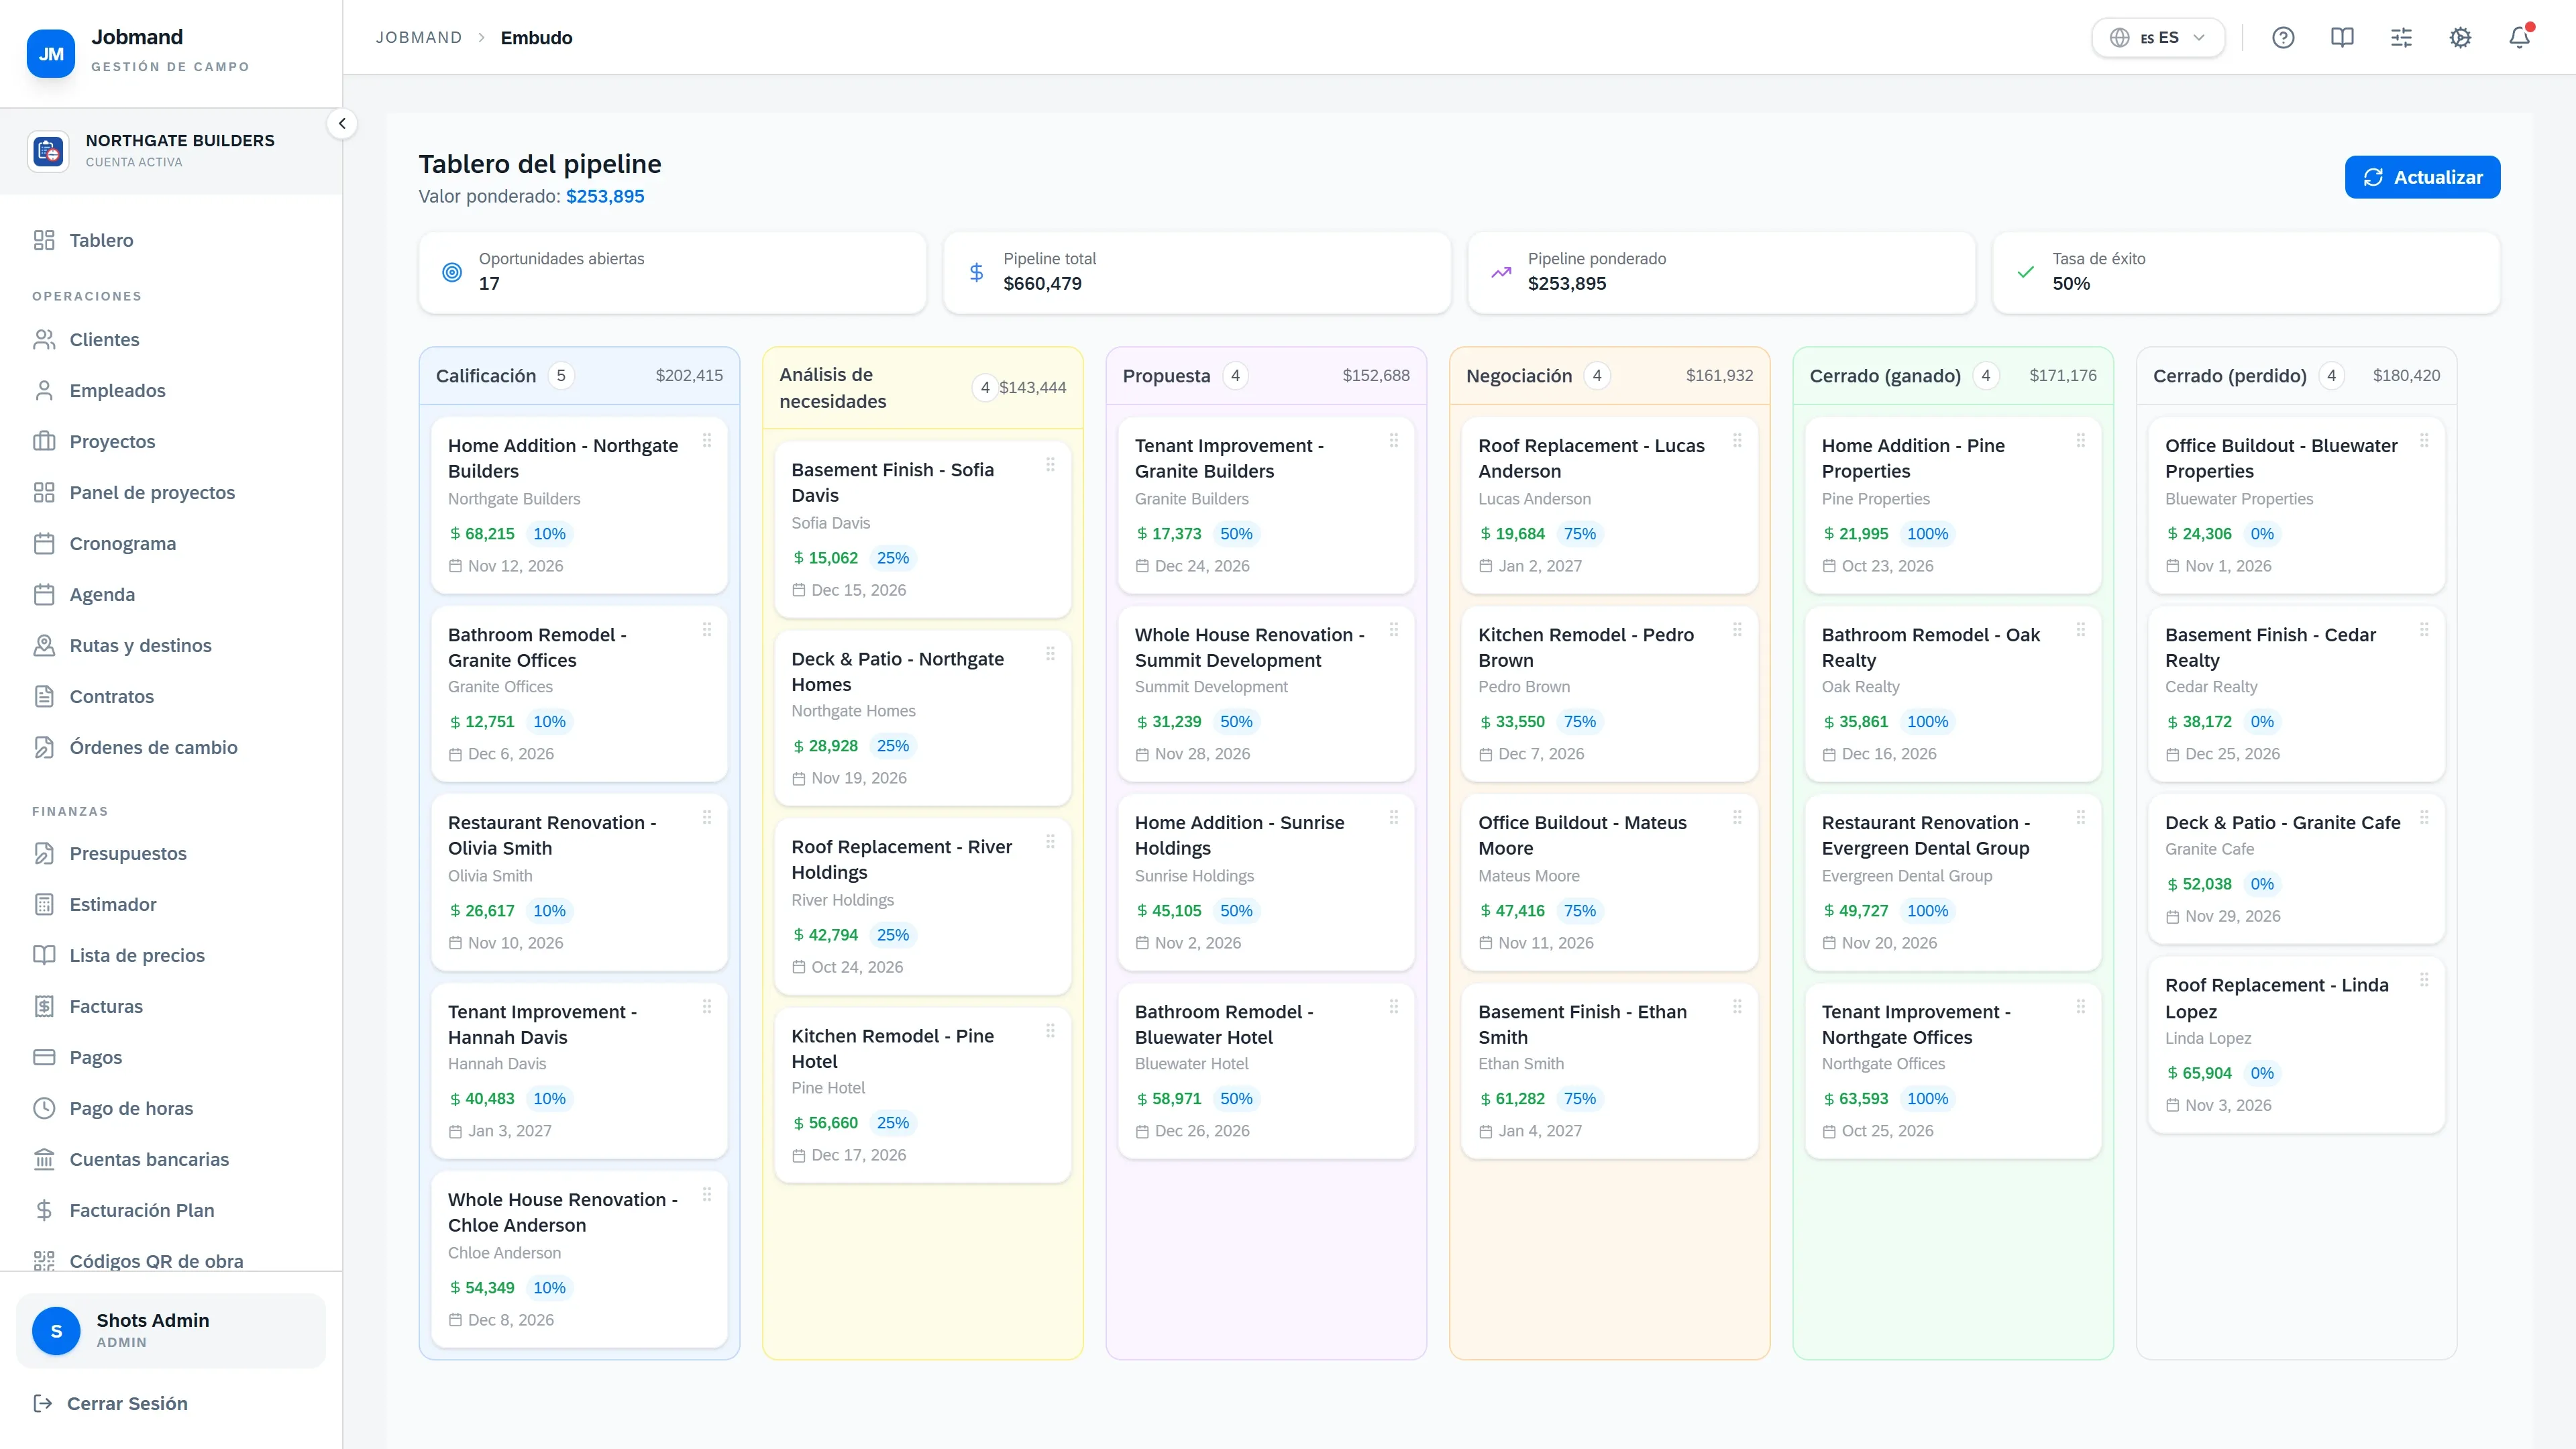Open the settings gear icon
This screenshot has height=1449, width=2576.
coord(2460,38)
